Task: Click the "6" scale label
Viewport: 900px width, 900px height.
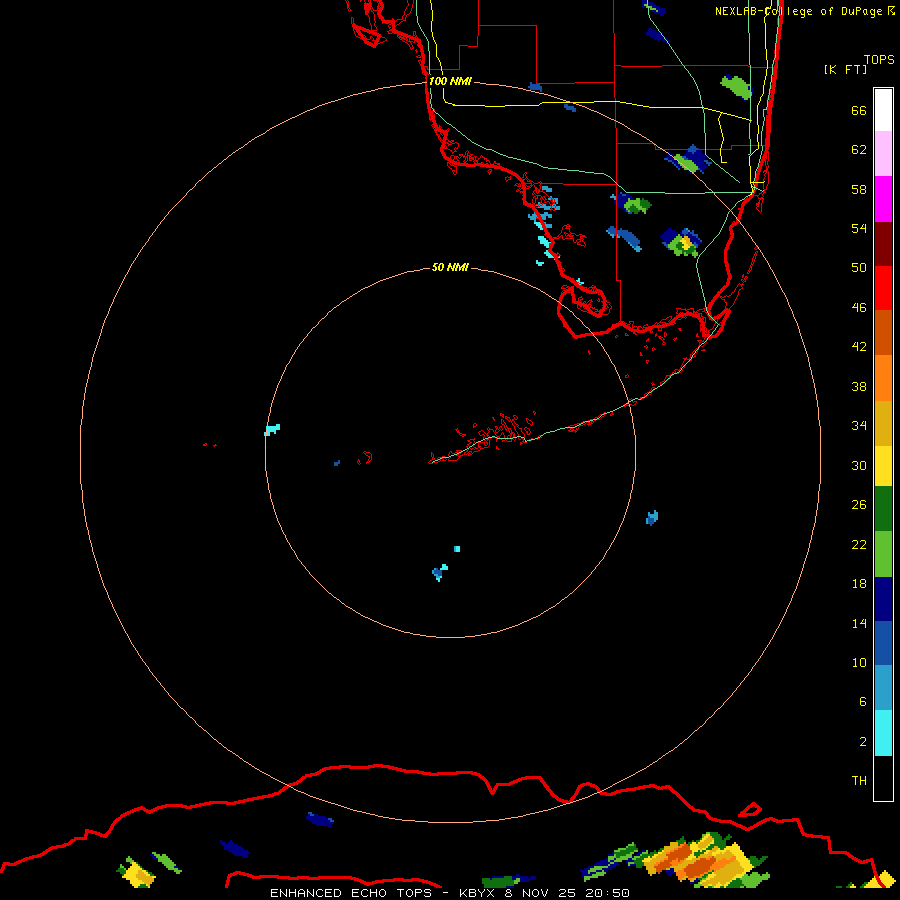Action: [x=863, y=702]
